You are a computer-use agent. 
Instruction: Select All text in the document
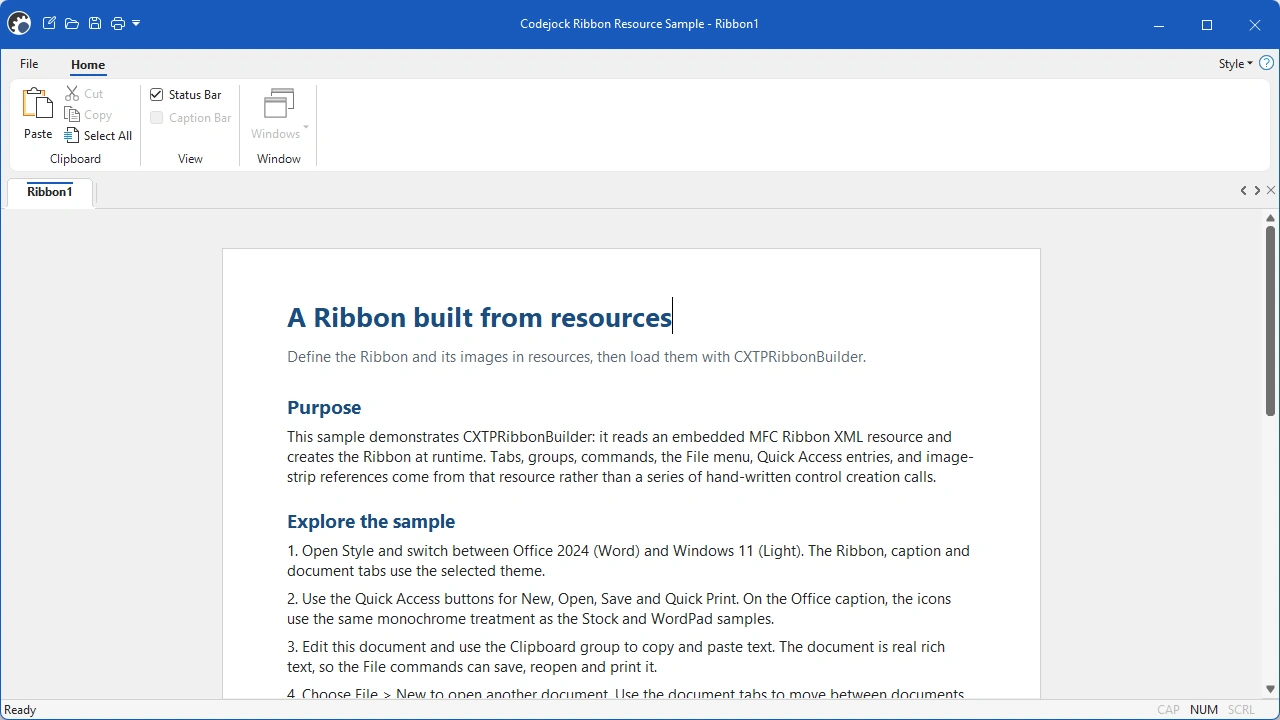click(x=98, y=135)
